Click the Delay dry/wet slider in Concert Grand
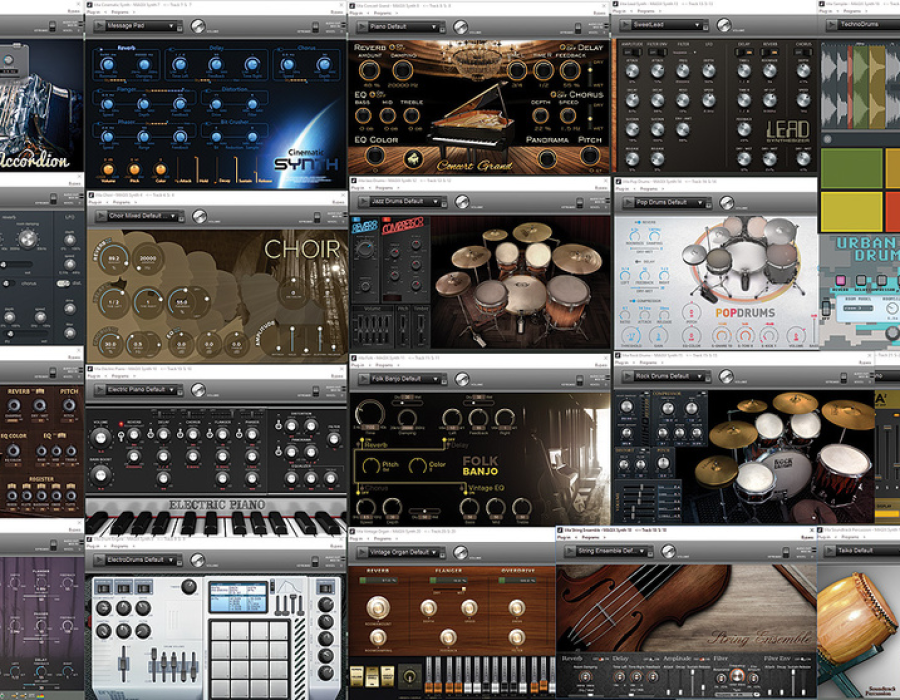Image resolution: width=900 pixels, height=700 pixels. (x=590, y=72)
